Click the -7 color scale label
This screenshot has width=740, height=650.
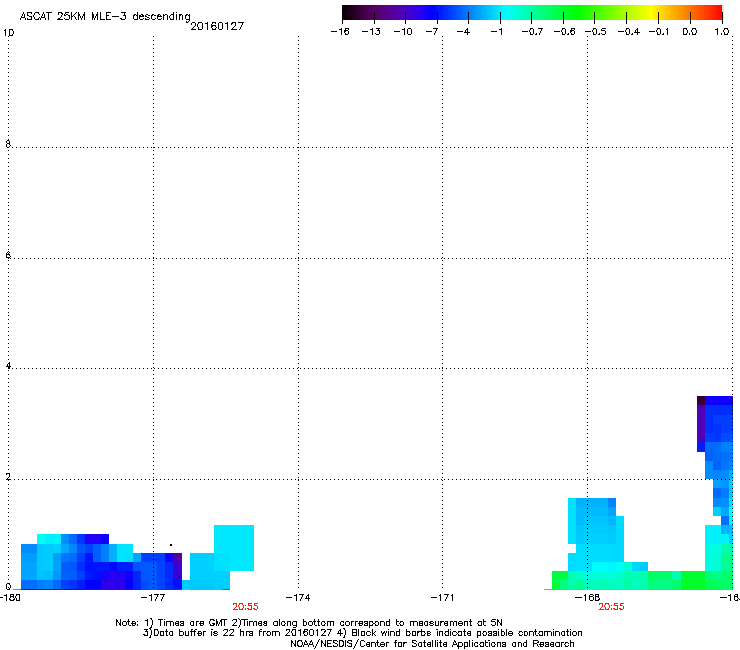[x=432, y=32]
